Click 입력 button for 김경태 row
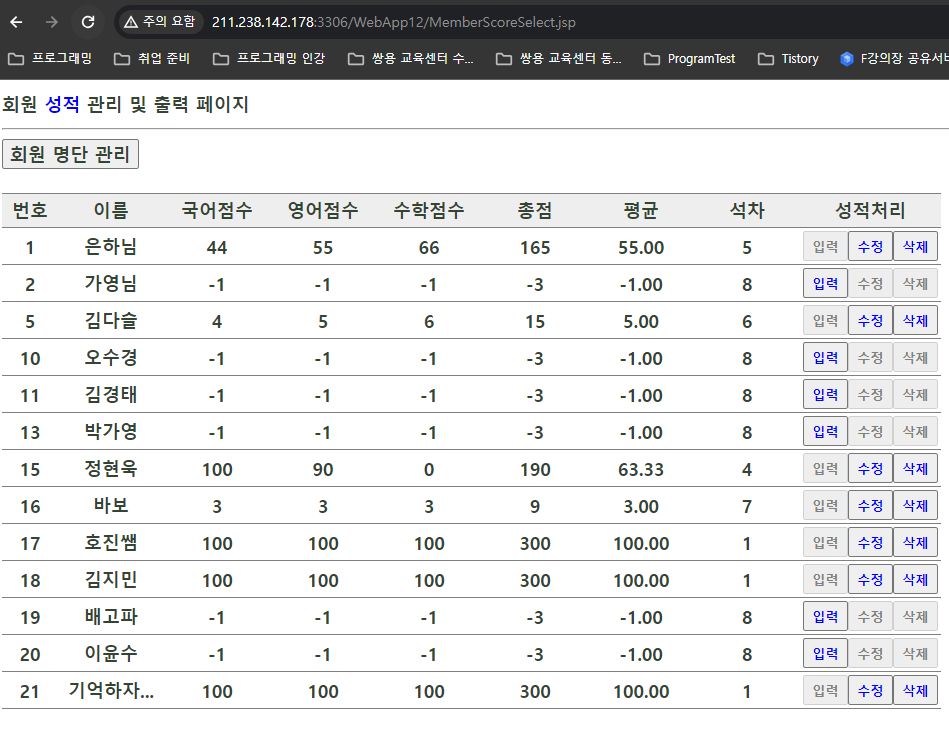 coord(825,394)
